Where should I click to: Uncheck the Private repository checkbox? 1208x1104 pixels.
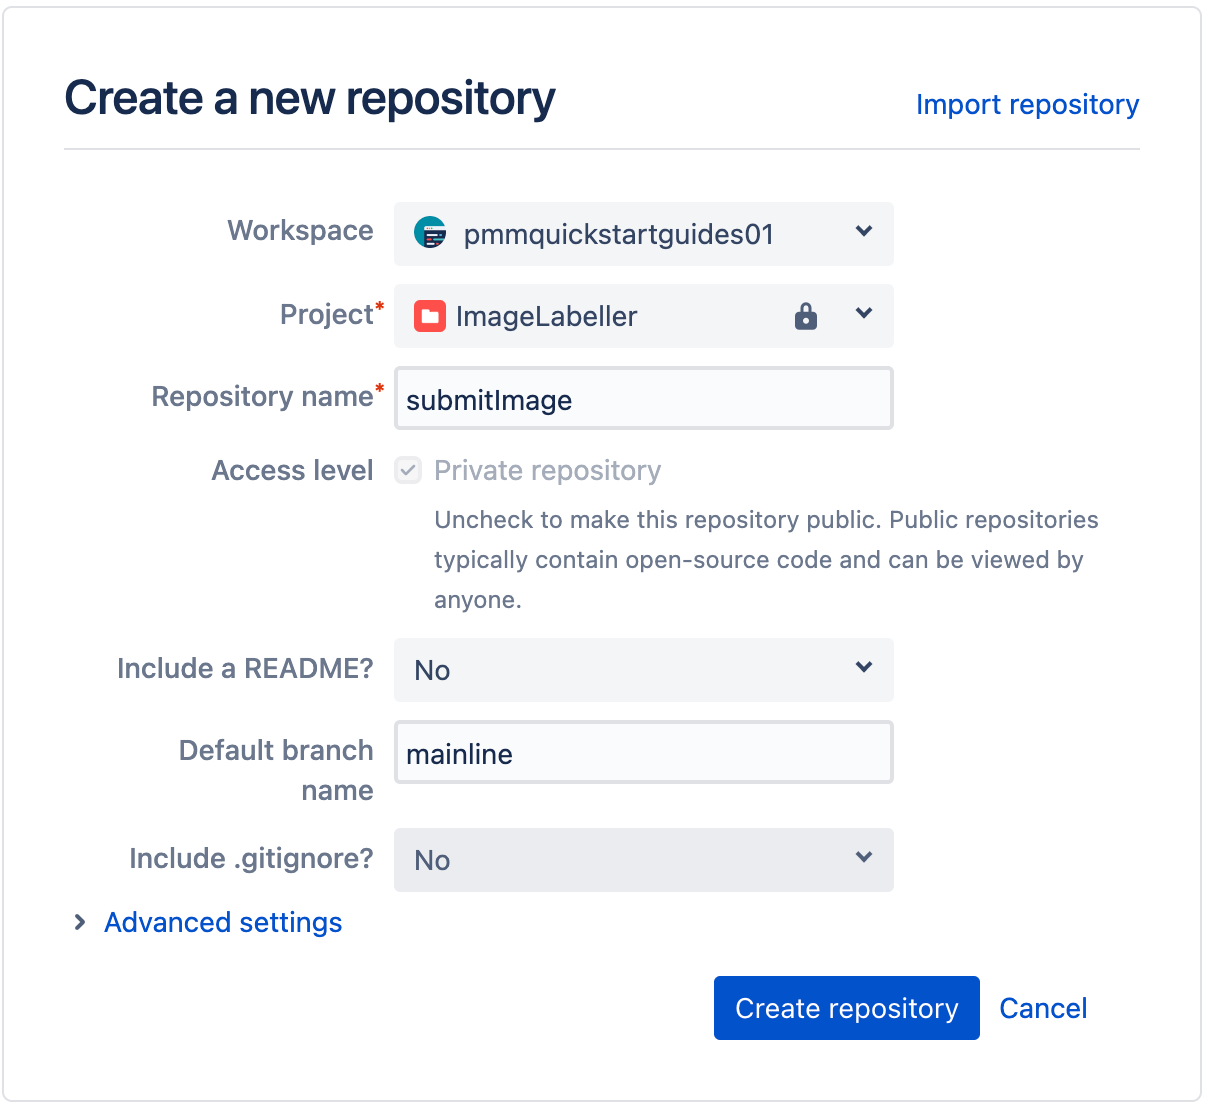407,470
